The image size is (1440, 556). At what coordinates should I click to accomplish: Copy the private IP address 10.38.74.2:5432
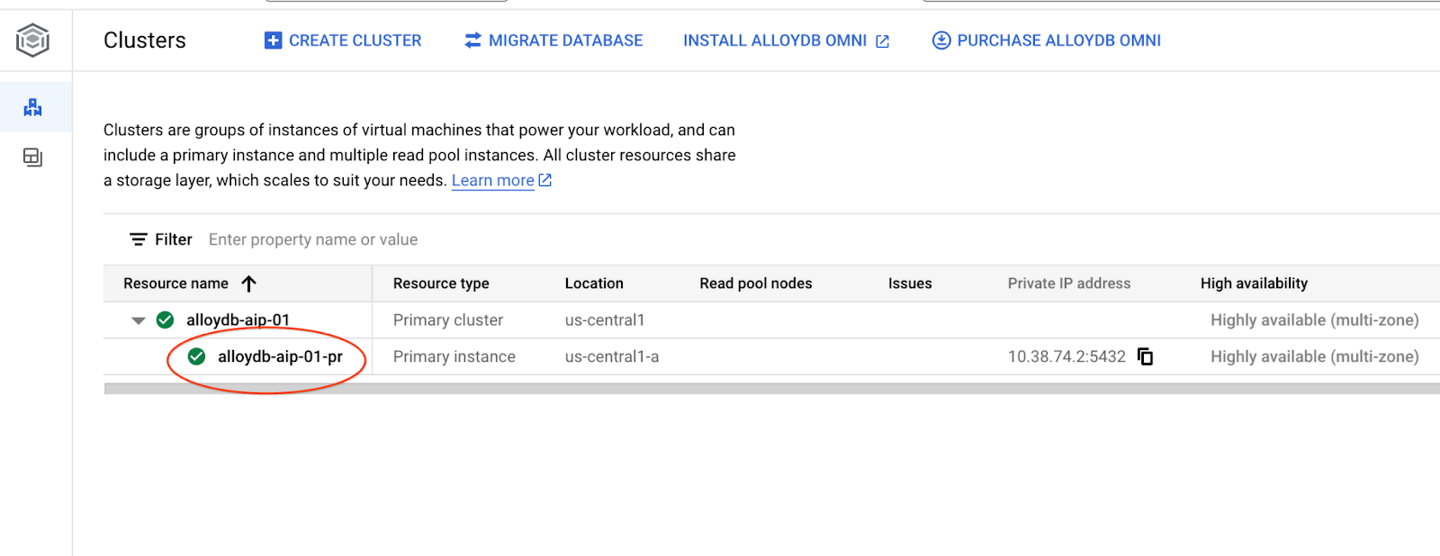tap(1145, 357)
